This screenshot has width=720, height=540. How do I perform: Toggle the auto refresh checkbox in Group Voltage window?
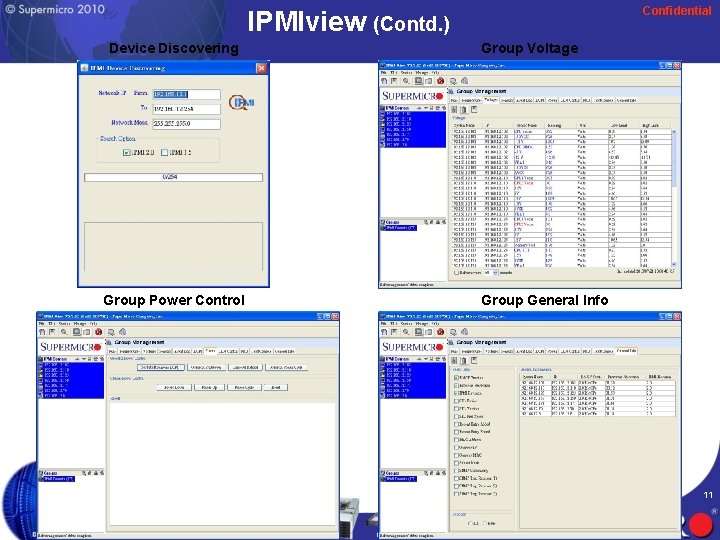pos(456,273)
